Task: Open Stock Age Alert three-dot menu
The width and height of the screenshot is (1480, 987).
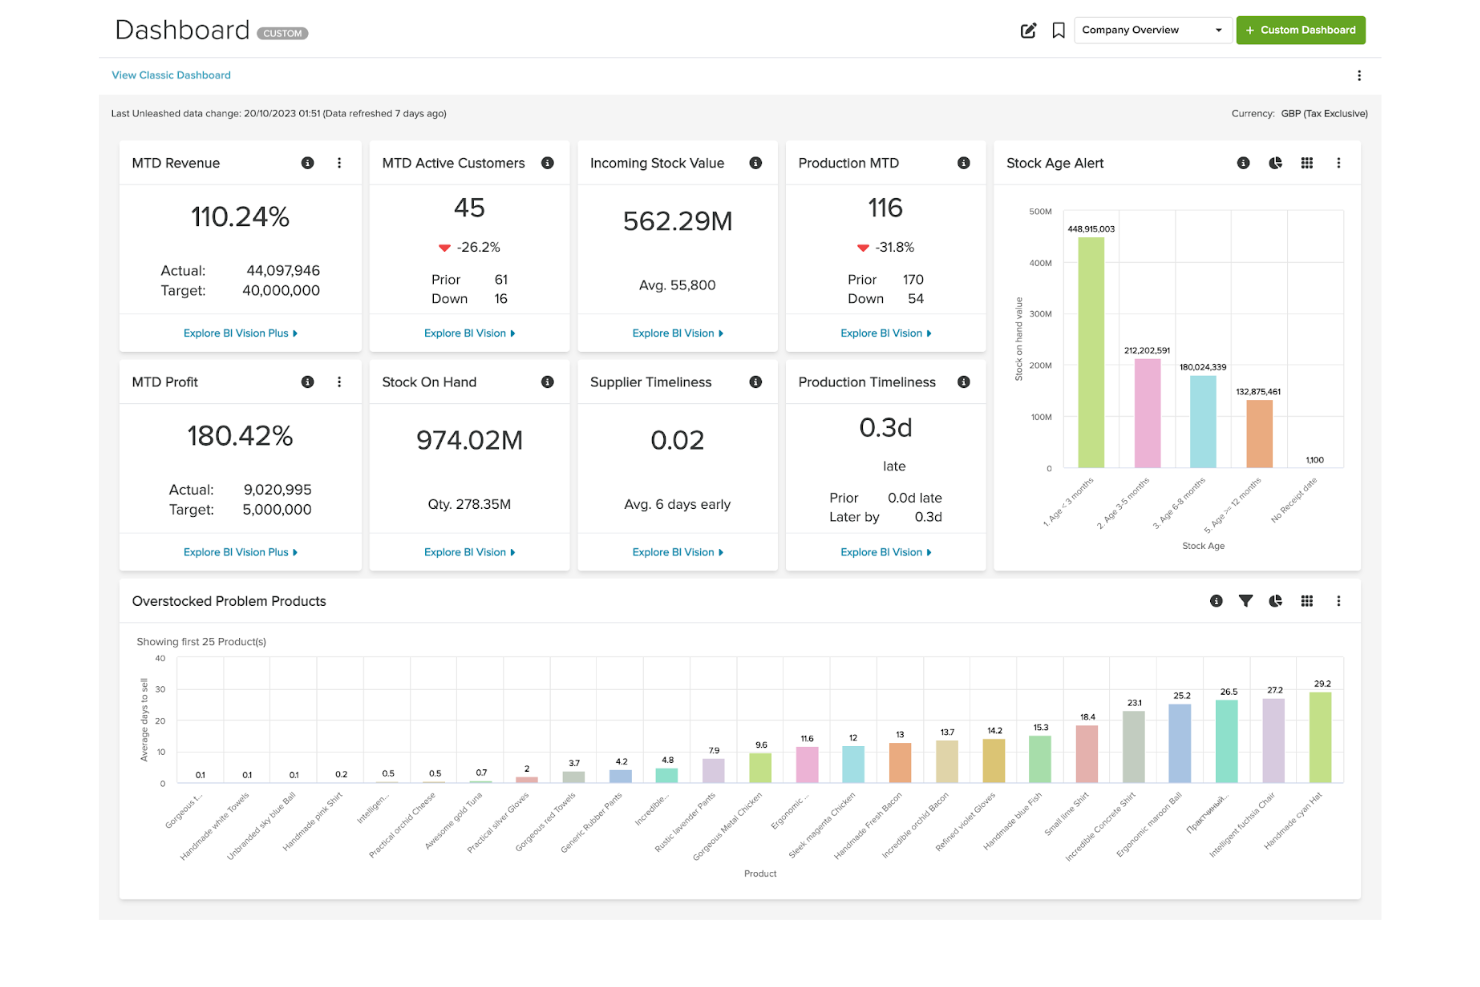Action: point(1339,163)
